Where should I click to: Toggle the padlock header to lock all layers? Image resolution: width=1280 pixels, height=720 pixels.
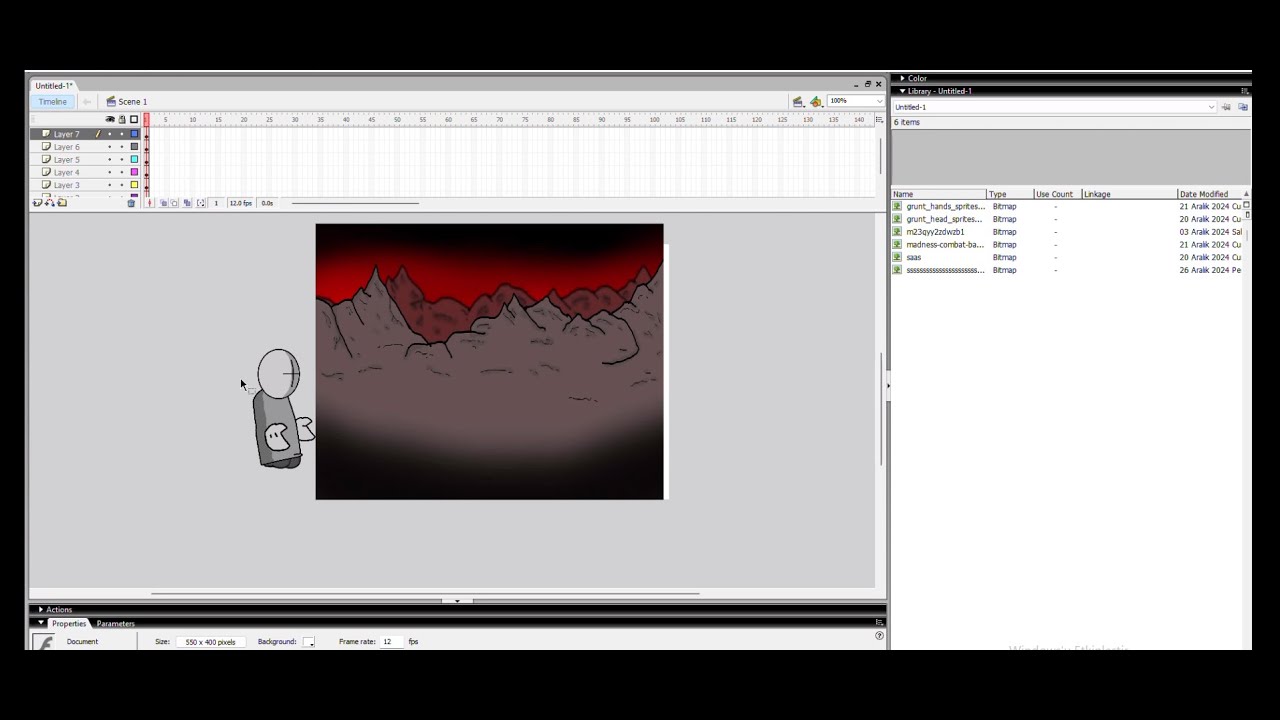122,120
